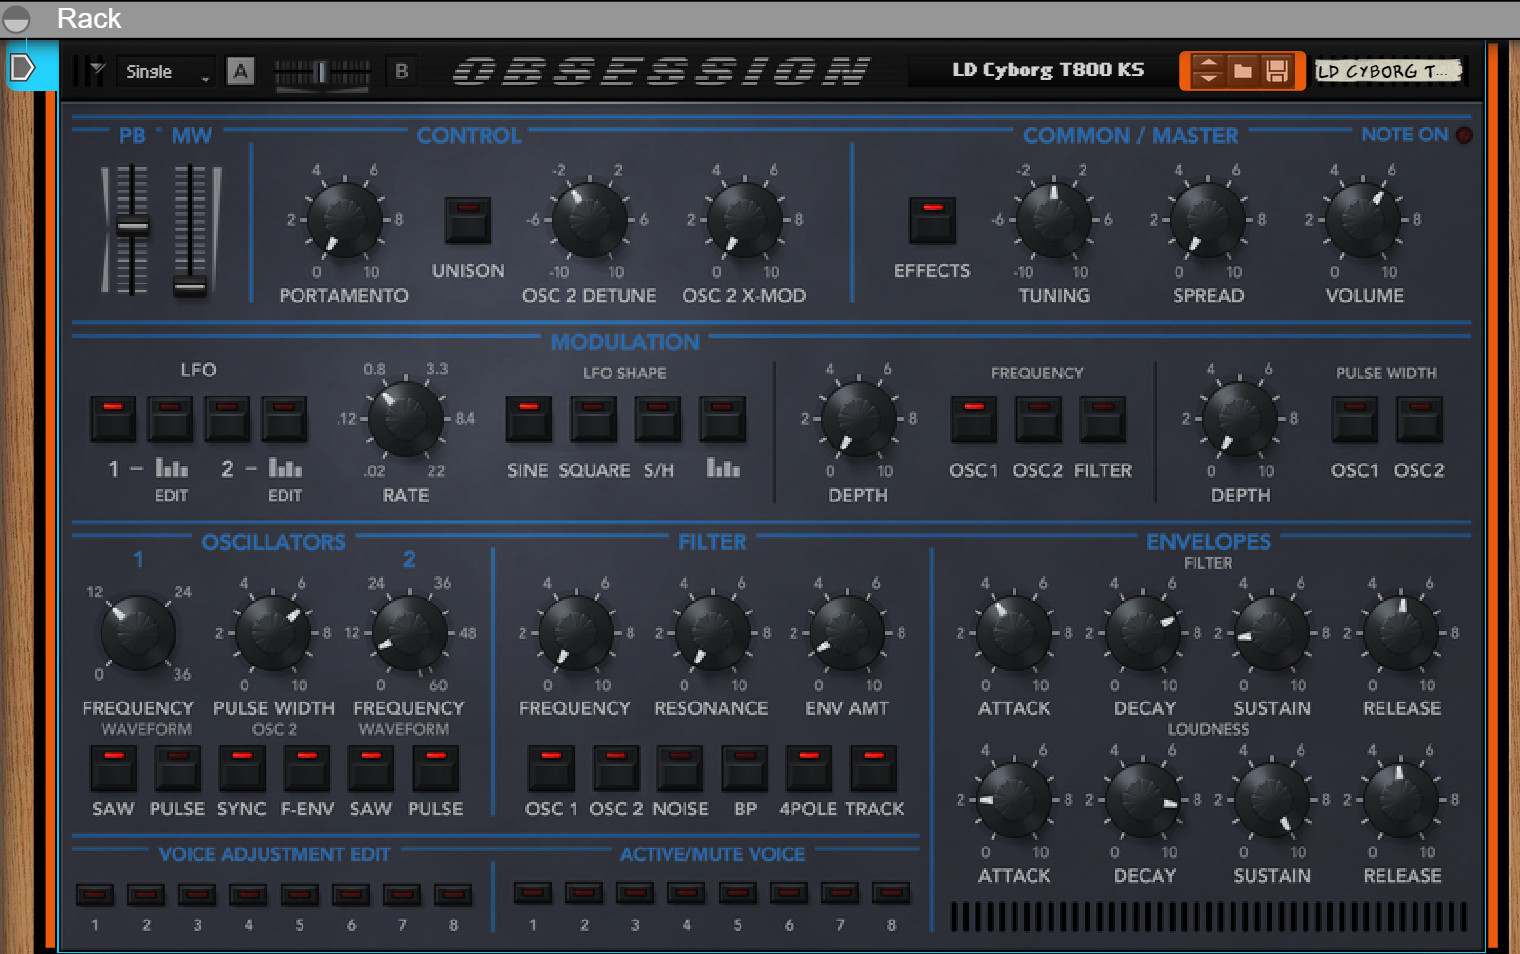Click the handwritten LD CYBORG T... label
The image size is (1520, 954).
coord(1389,71)
